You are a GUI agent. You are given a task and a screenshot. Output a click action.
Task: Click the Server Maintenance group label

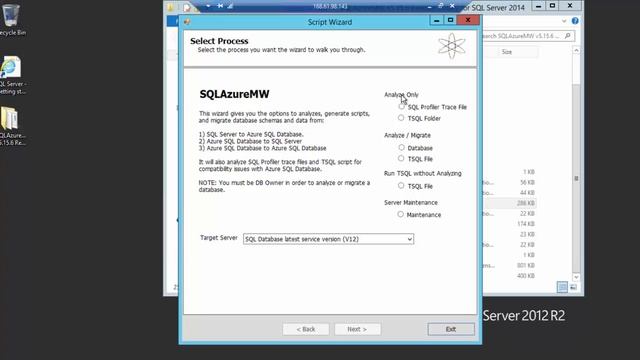[x=411, y=202]
